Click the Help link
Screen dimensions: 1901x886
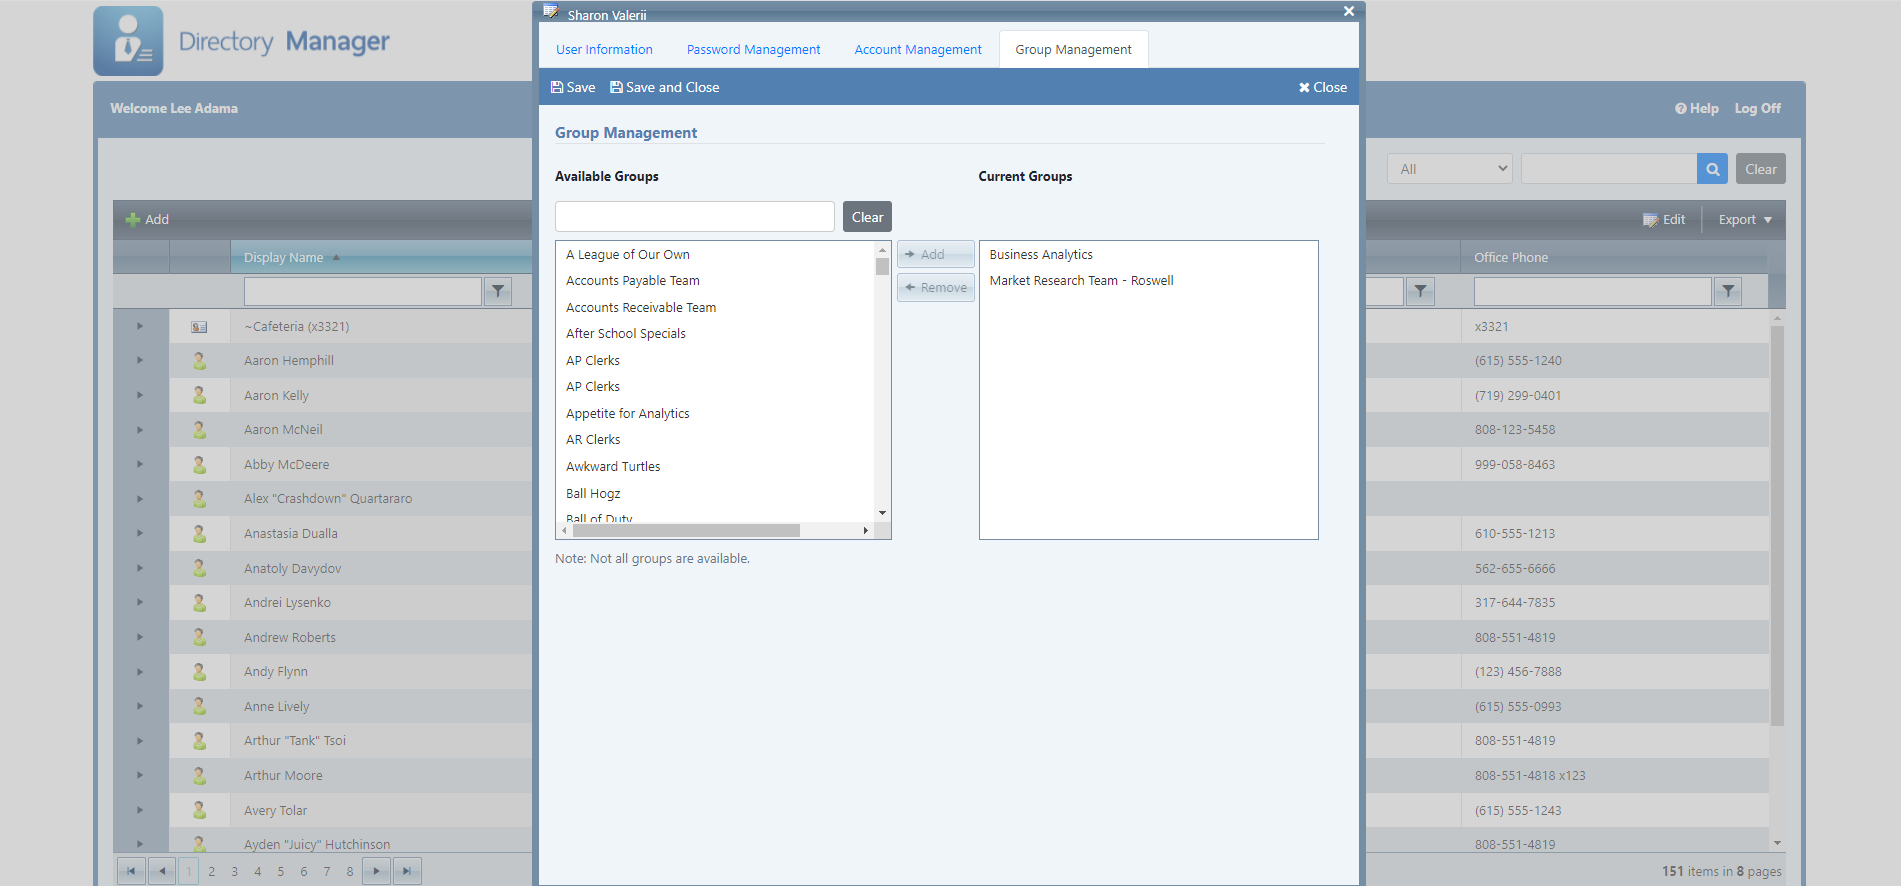1697,108
